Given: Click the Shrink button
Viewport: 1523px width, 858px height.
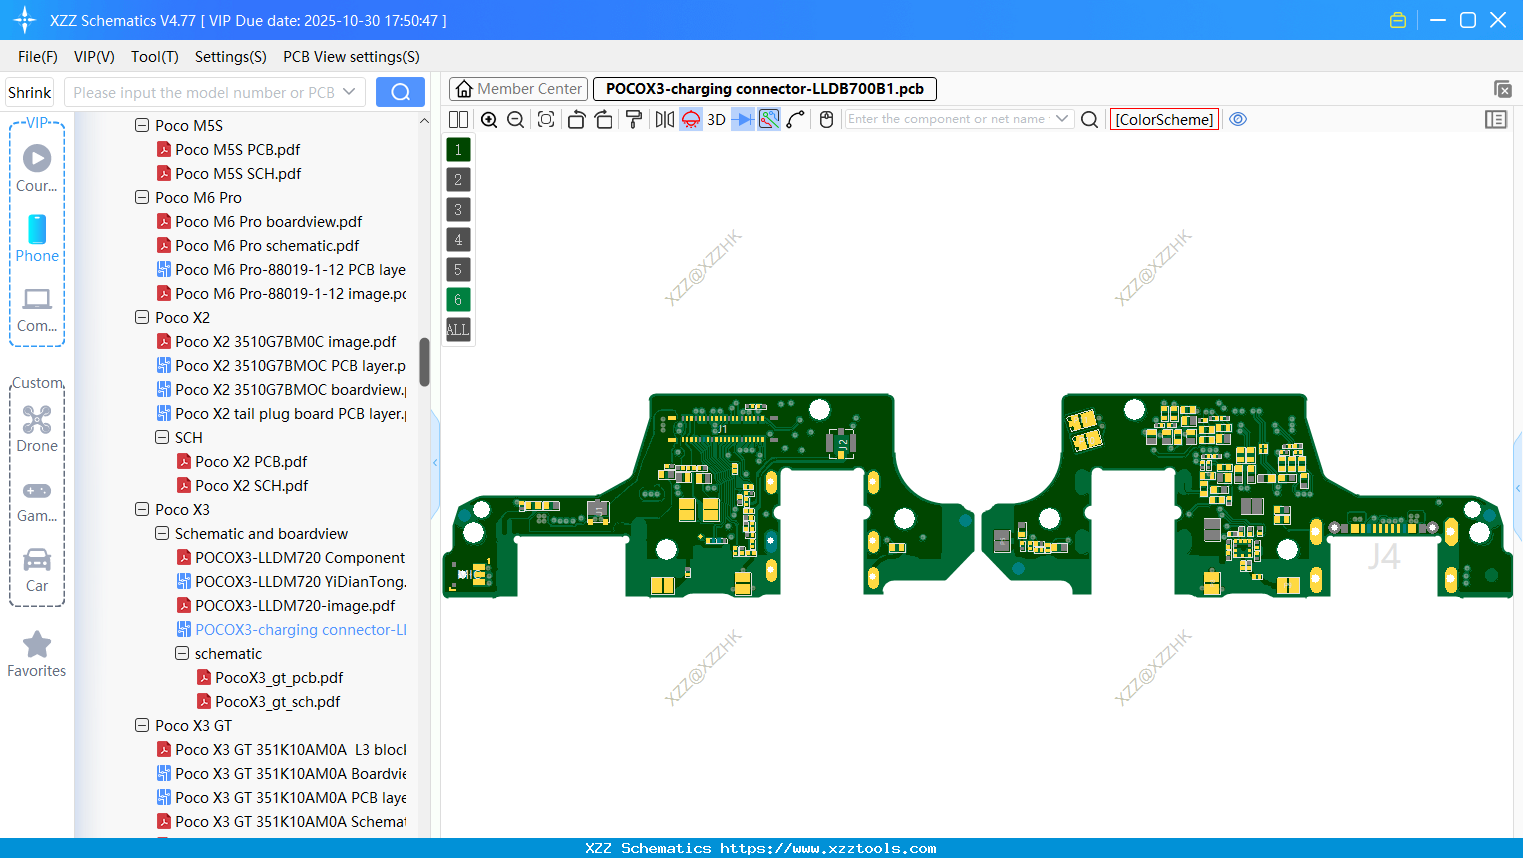Looking at the screenshot, I should click(30, 92).
